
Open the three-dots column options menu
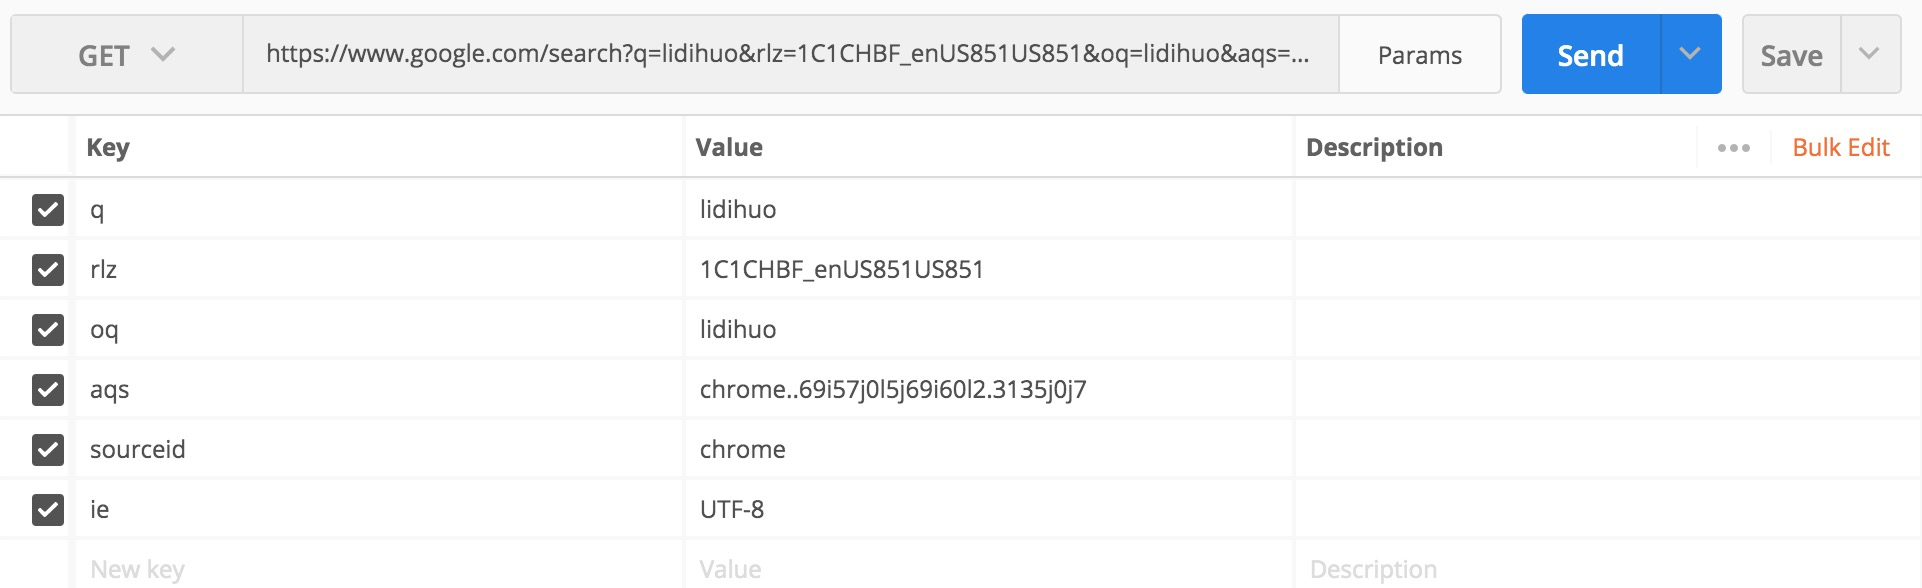pos(1734,148)
